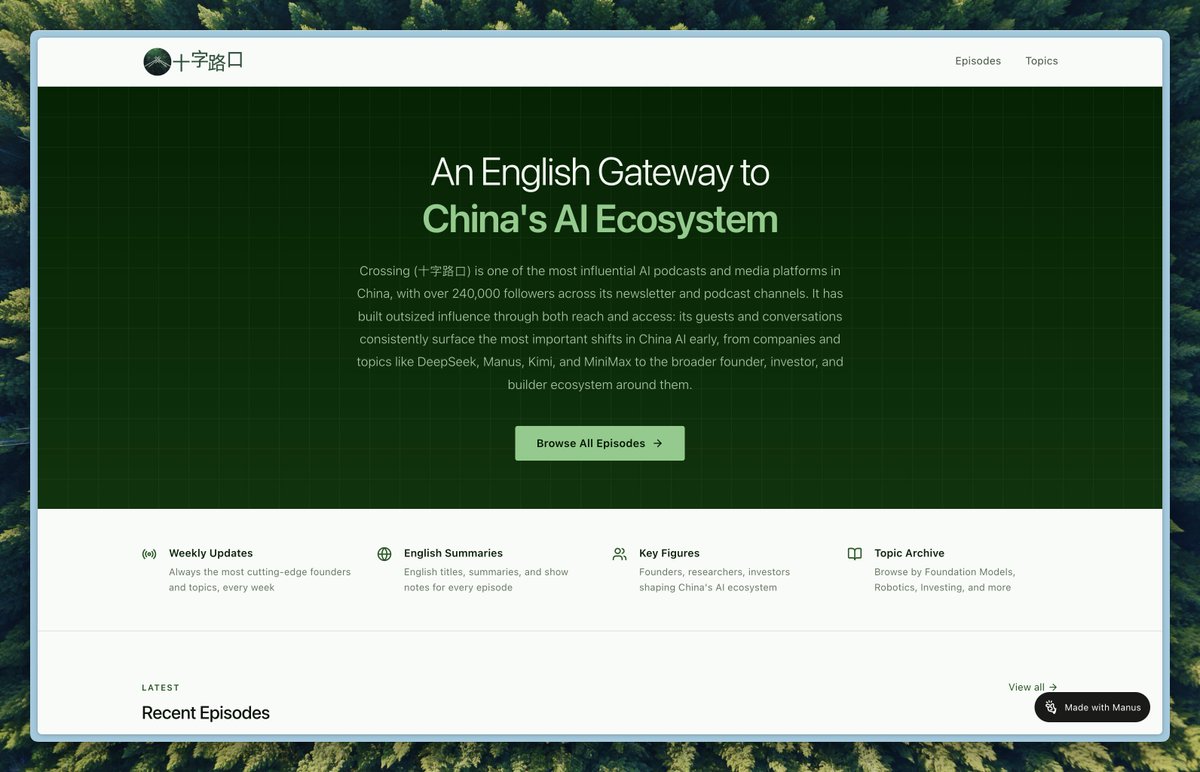This screenshot has width=1200, height=772.
Task: Click text 'Browse by Foundation Models,'
Action: point(945,572)
